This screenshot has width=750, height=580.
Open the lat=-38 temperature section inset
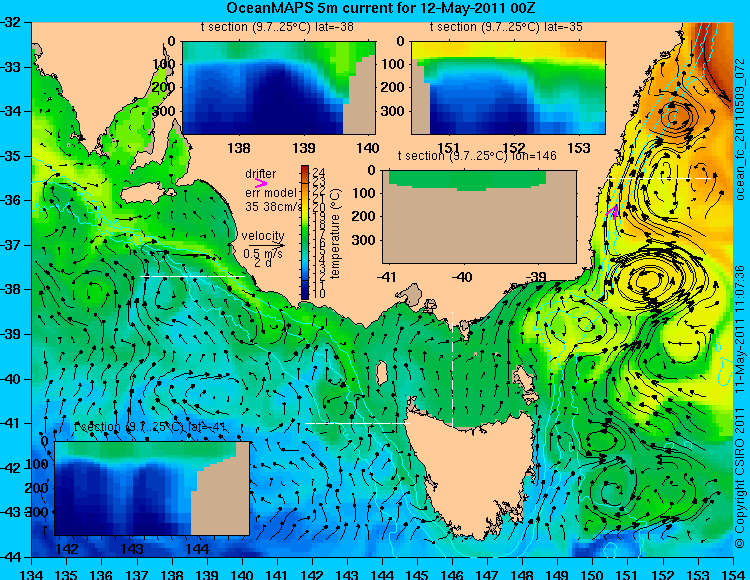[279, 88]
